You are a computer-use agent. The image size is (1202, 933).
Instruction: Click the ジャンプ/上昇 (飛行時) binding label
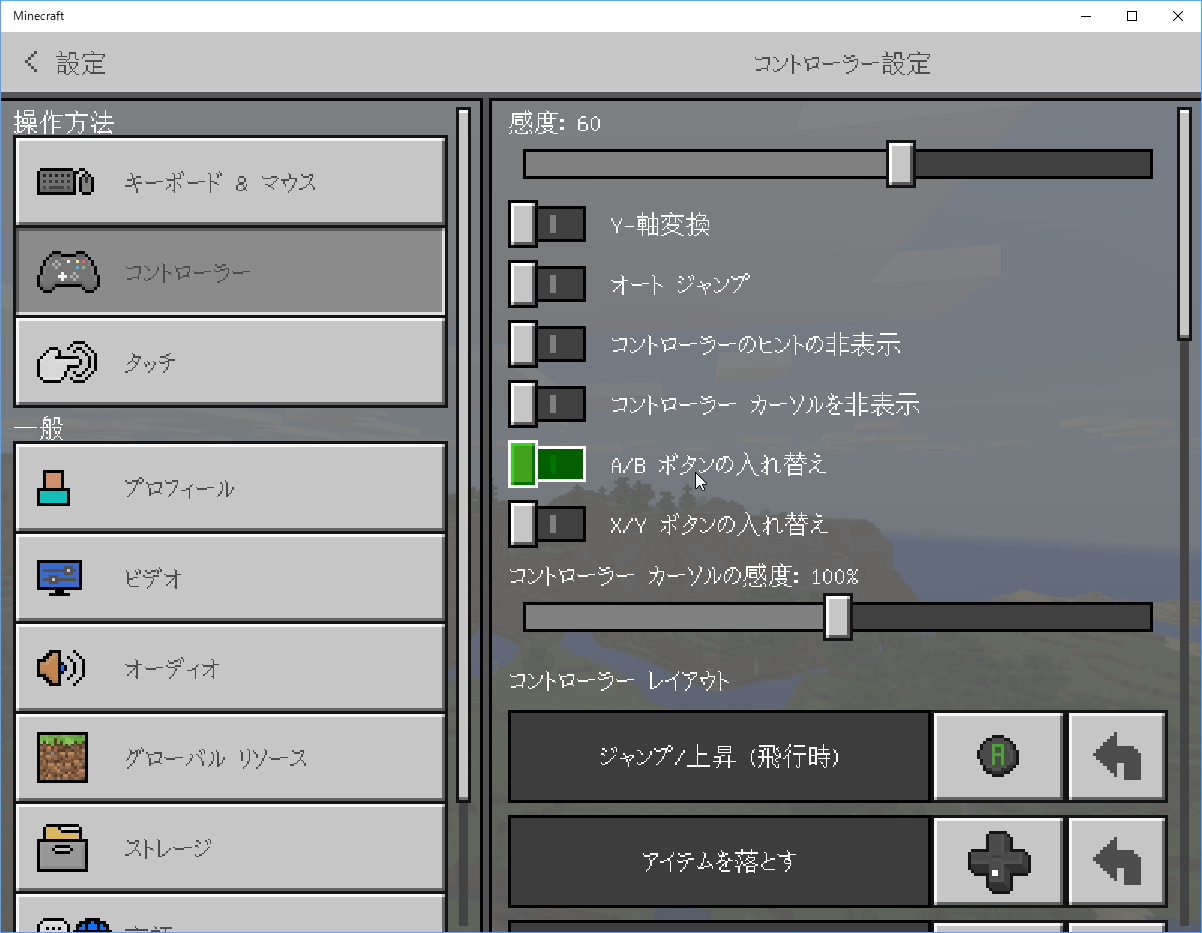pos(719,757)
